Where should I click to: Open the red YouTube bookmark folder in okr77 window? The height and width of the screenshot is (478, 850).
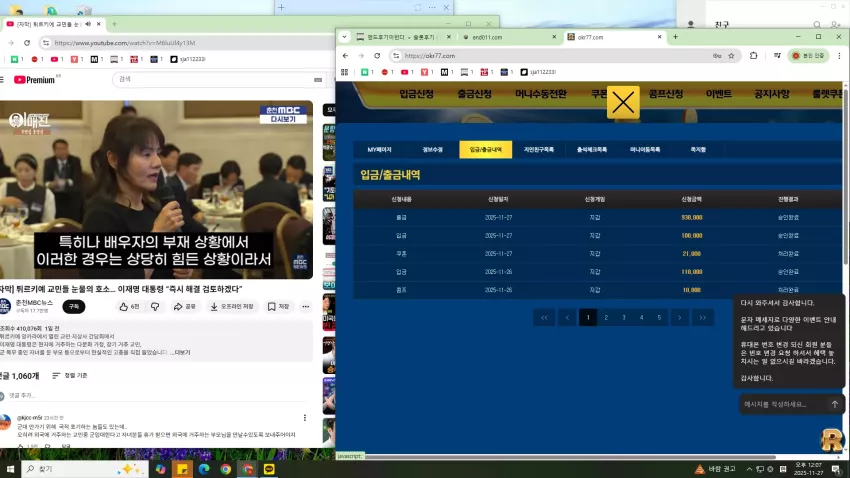(x=407, y=72)
